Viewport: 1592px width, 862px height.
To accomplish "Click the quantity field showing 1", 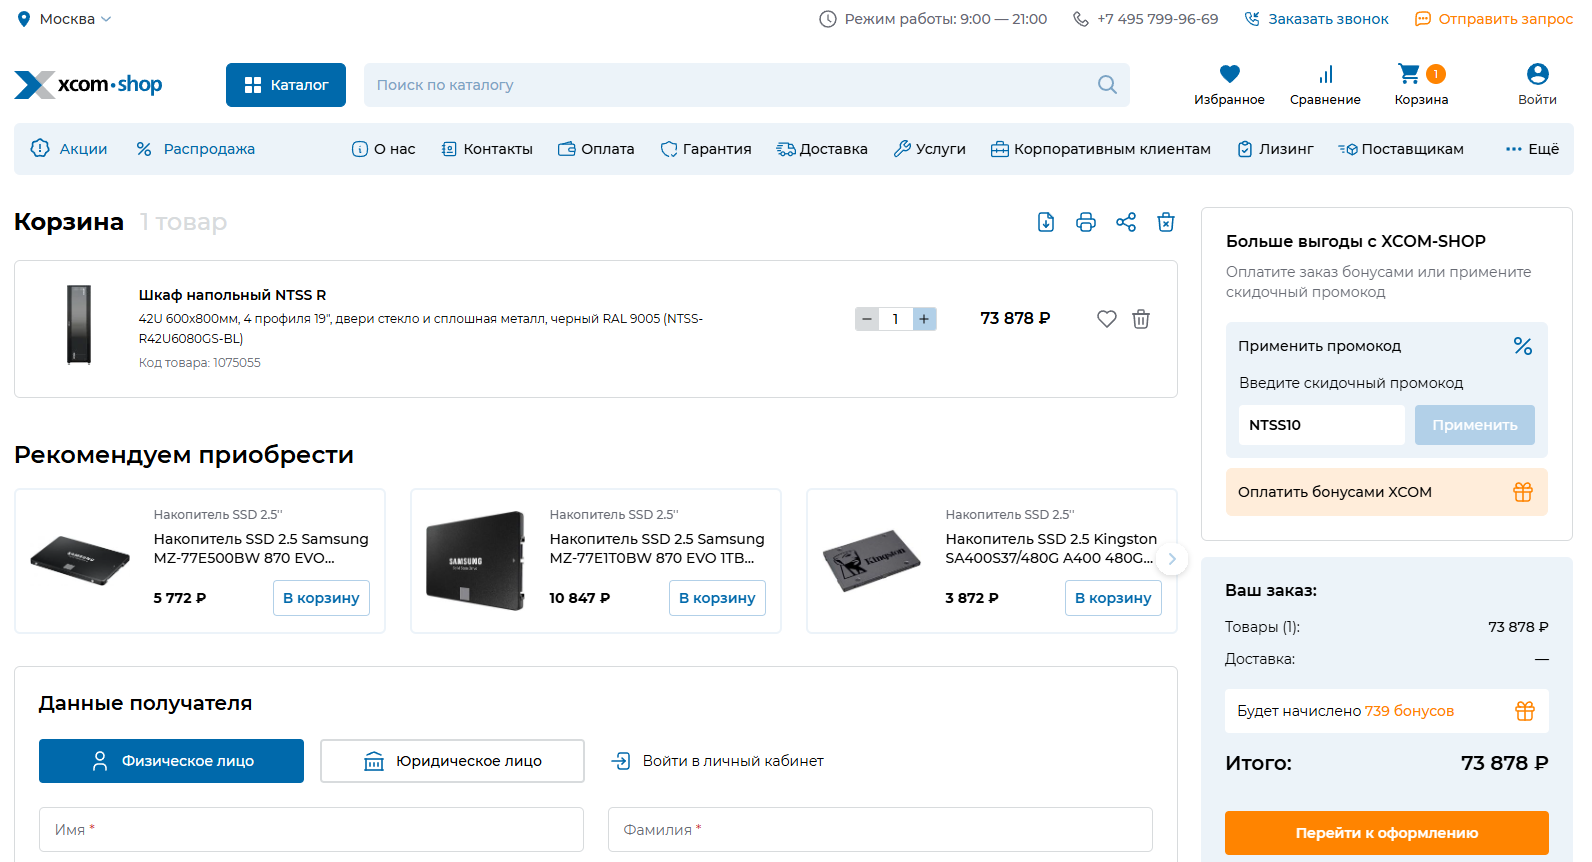I will coord(895,319).
